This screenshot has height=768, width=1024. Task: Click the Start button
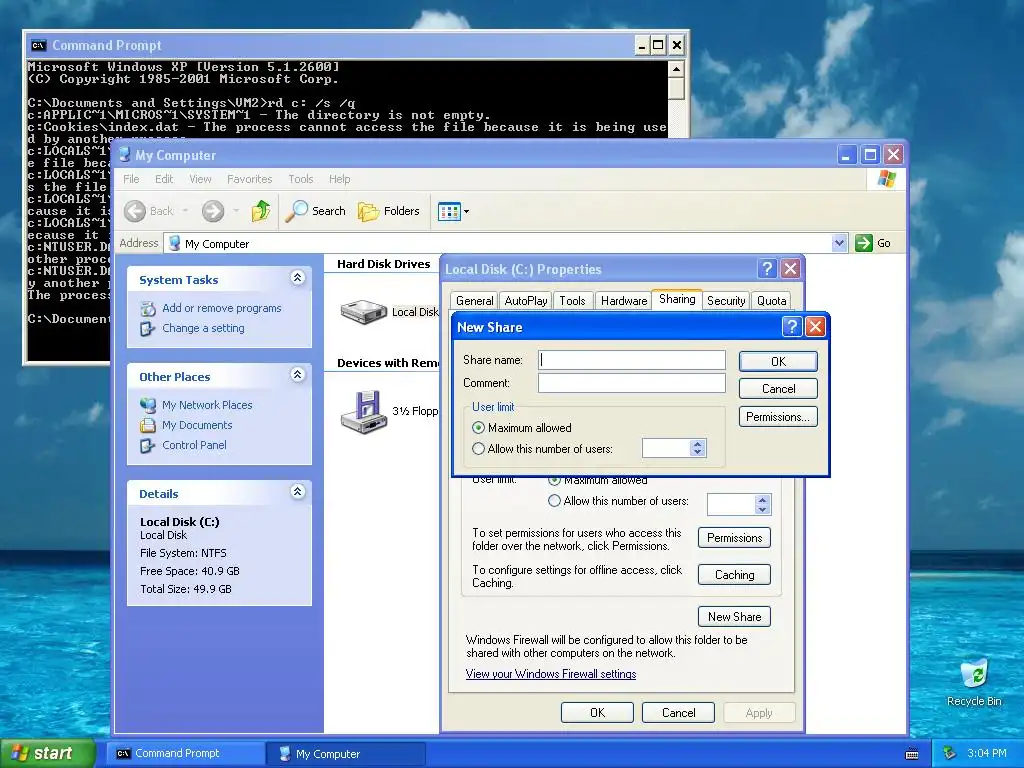coord(46,753)
